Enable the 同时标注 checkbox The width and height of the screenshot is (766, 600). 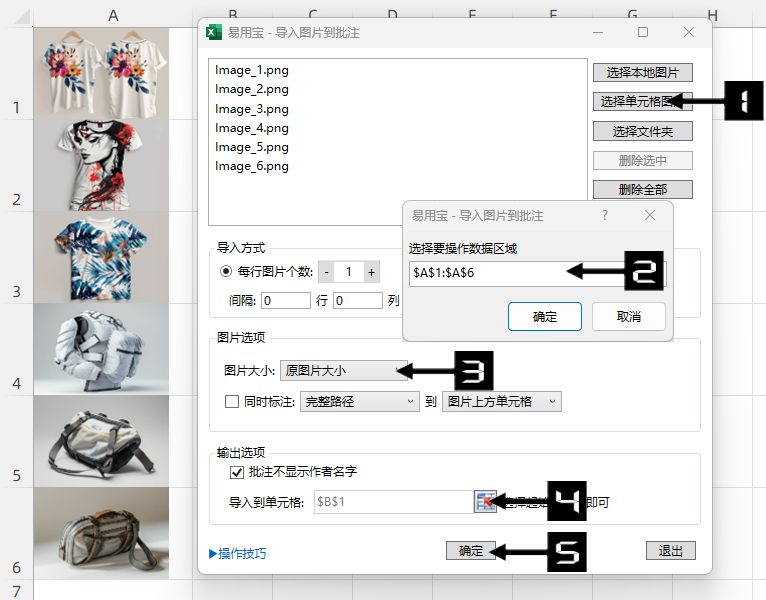click(x=232, y=402)
